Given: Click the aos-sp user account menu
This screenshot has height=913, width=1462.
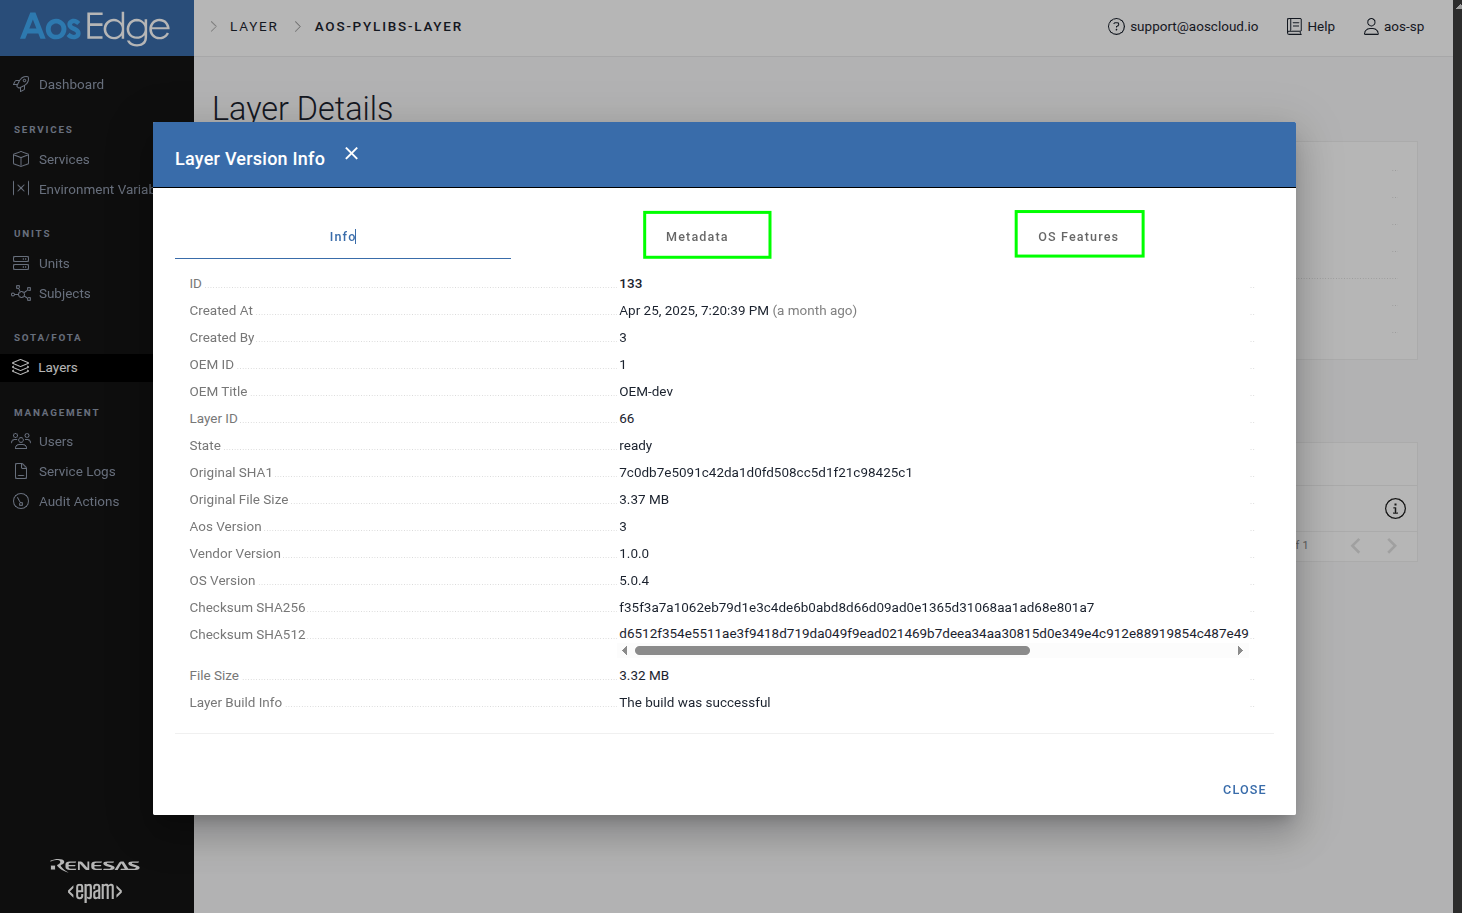Looking at the screenshot, I should click(x=1394, y=27).
